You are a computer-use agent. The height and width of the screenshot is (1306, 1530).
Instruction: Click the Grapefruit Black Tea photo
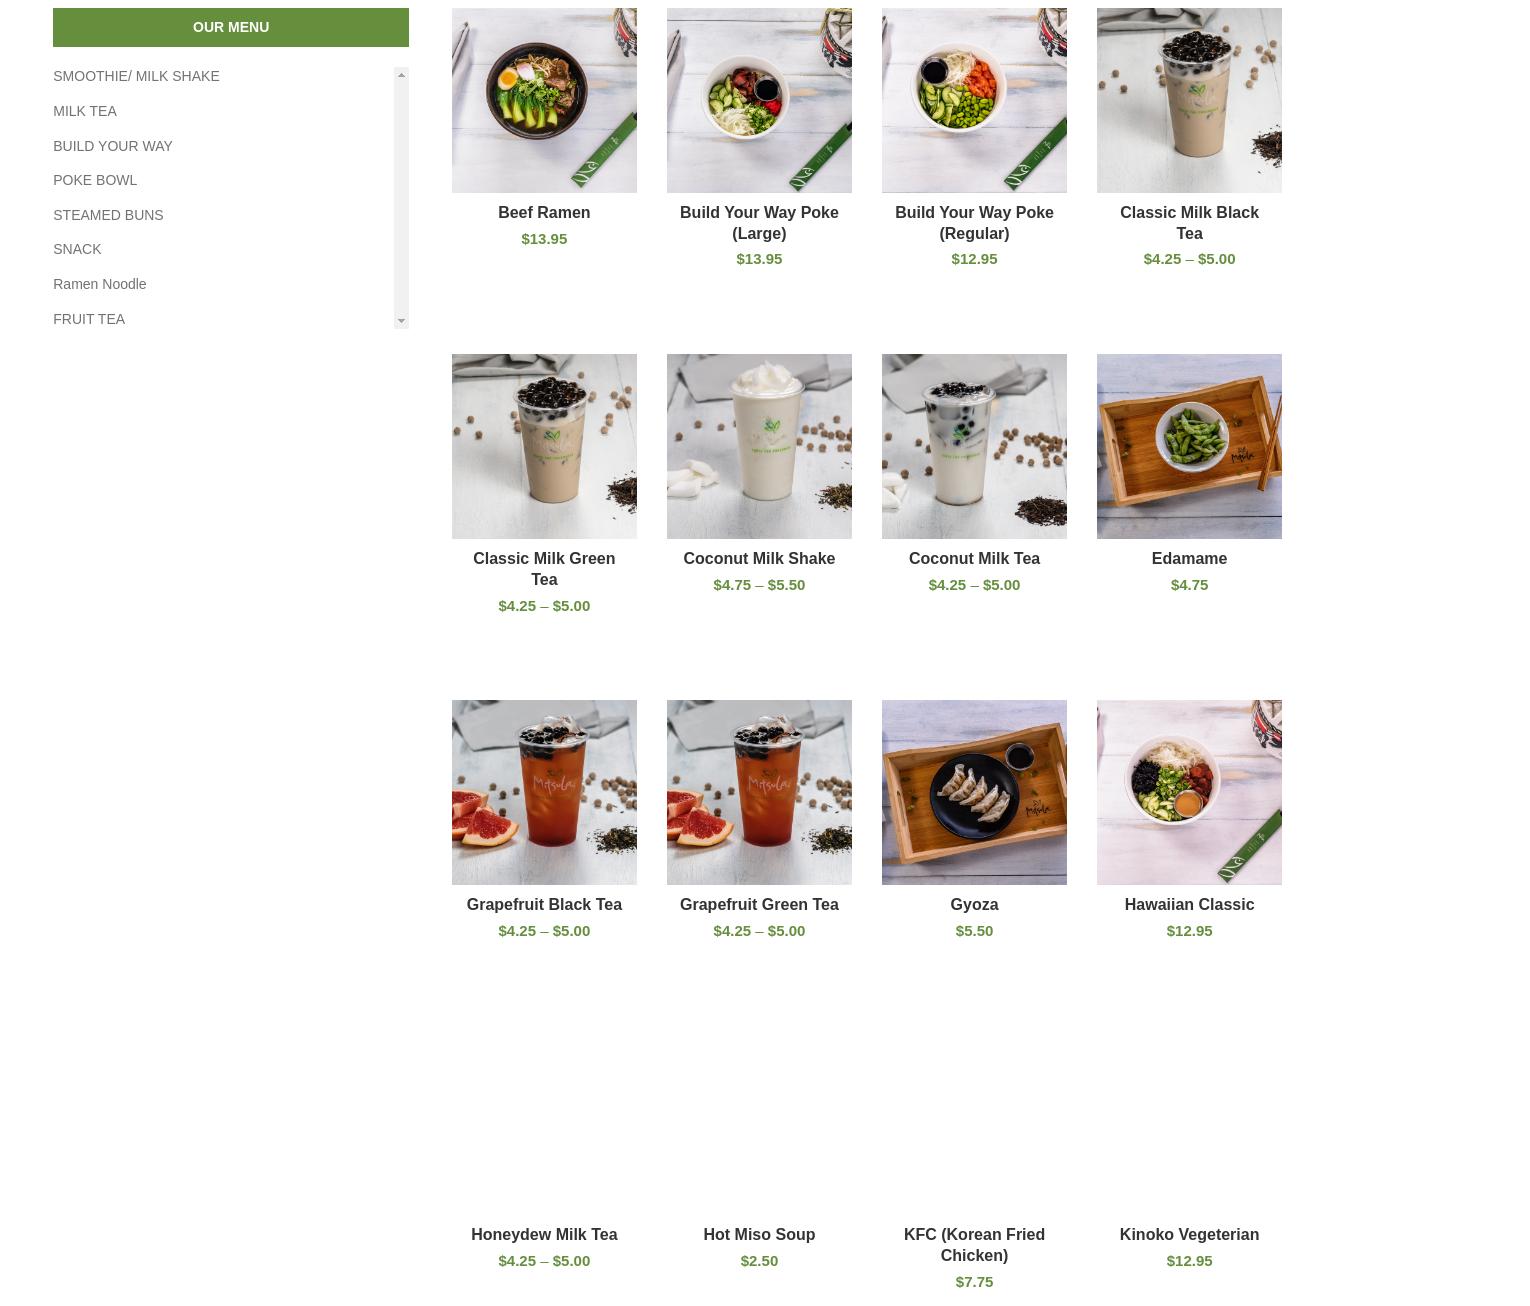point(544,792)
